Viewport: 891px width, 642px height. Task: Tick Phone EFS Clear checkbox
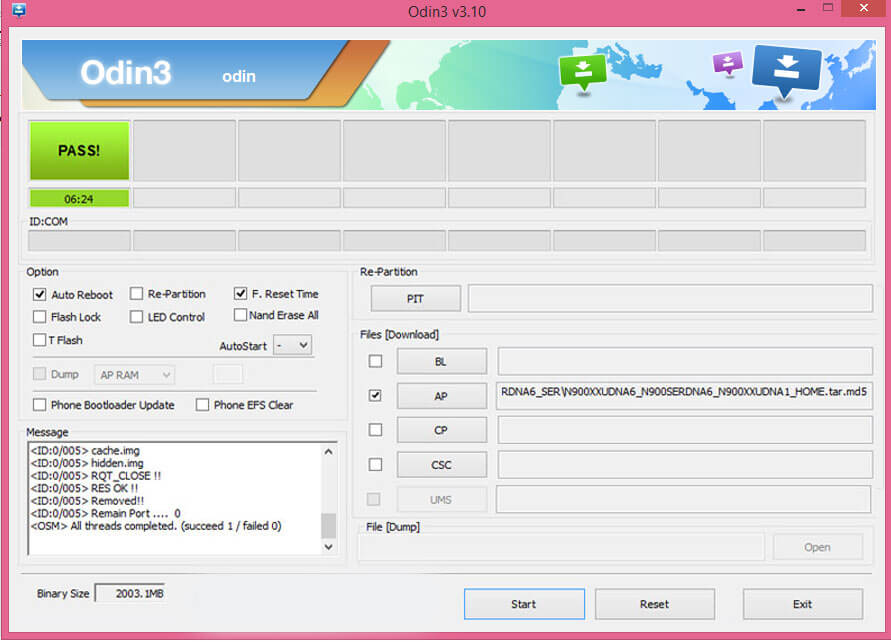click(202, 405)
